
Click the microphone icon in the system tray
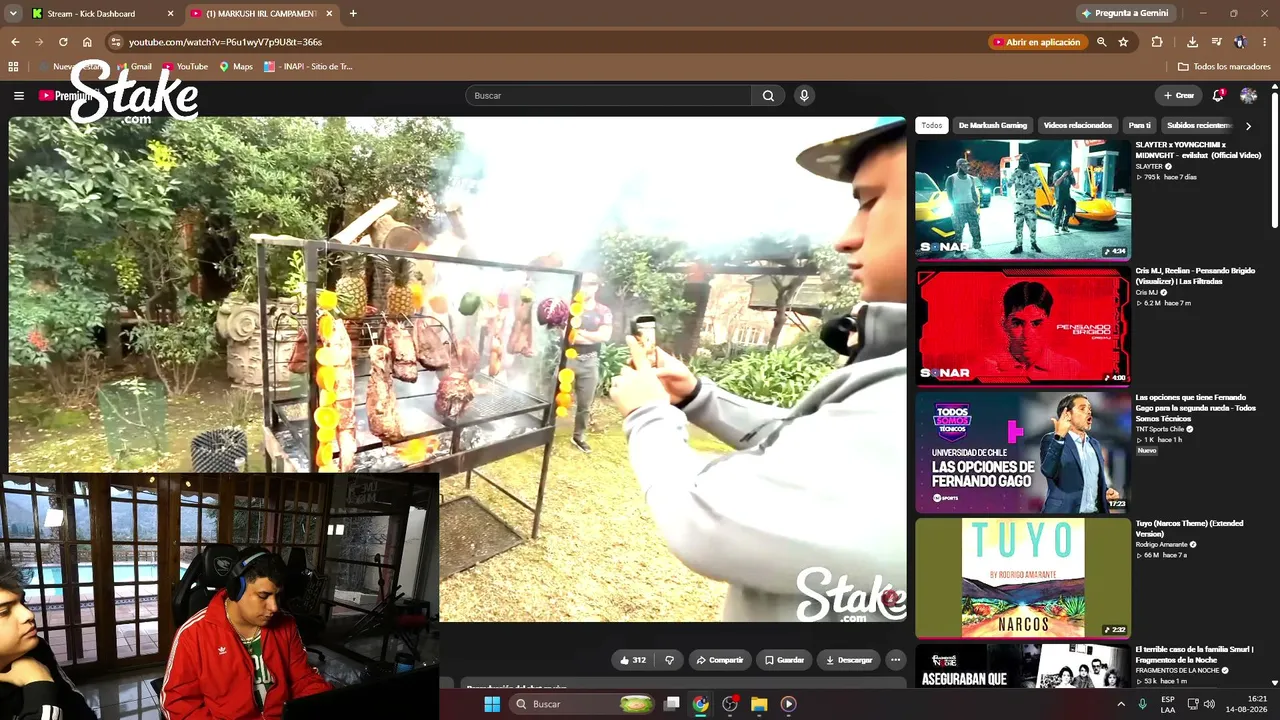point(1142,704)
